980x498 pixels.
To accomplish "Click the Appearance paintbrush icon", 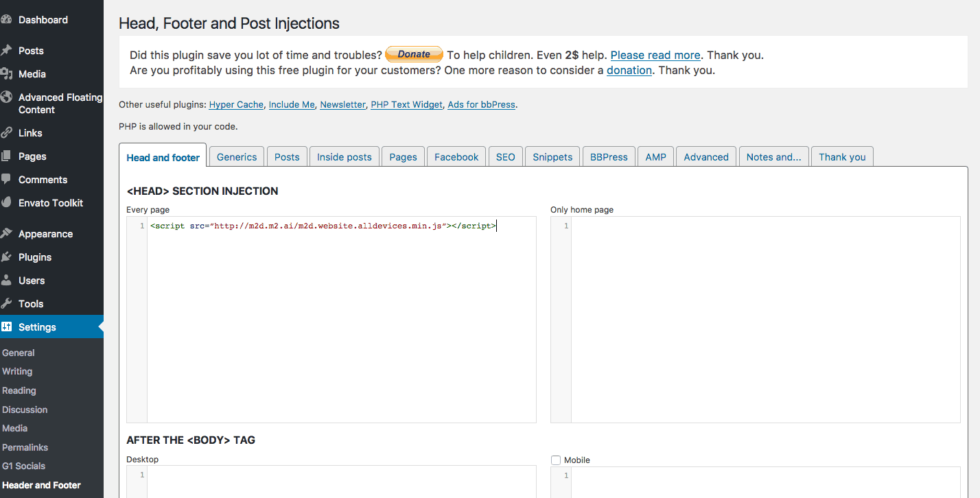I will click(x=6, y=234).
